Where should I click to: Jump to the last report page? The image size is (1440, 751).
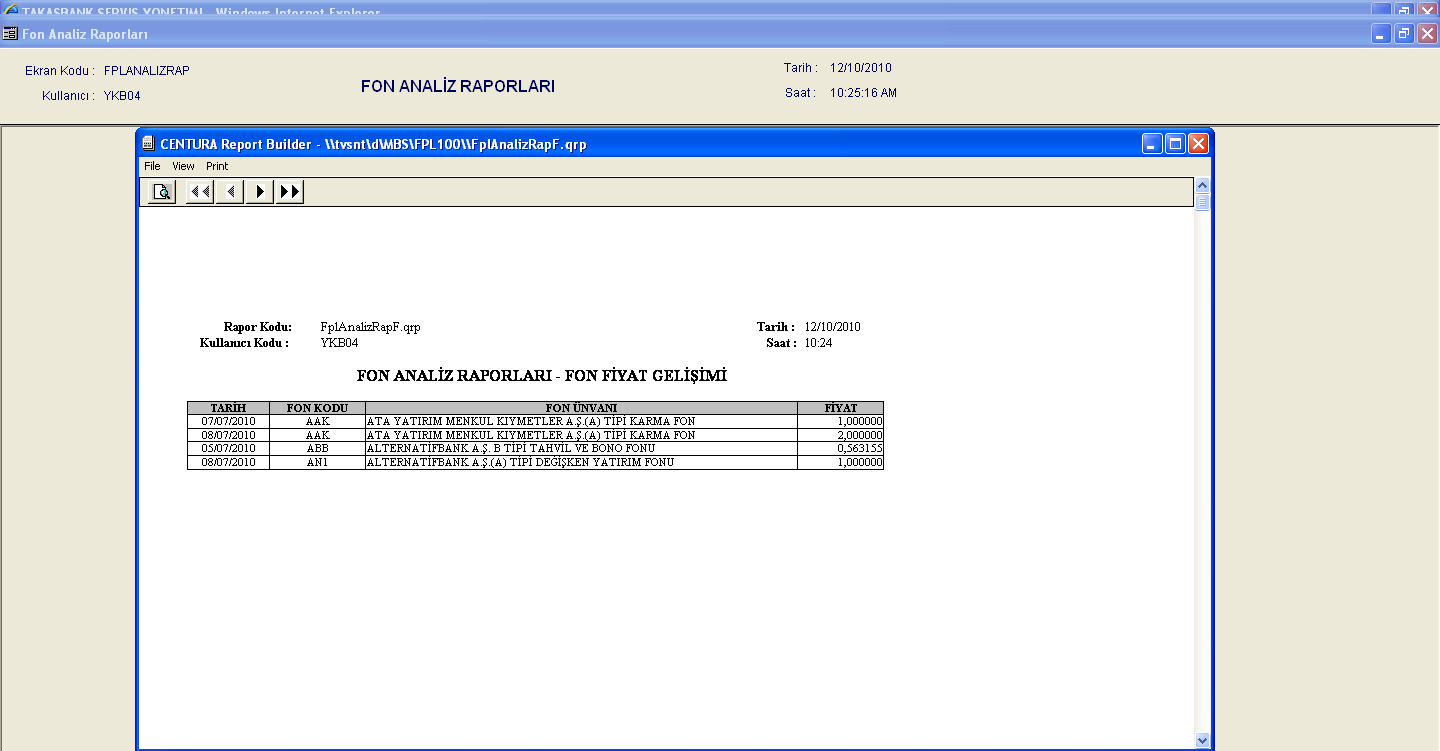tap(290, 192)
